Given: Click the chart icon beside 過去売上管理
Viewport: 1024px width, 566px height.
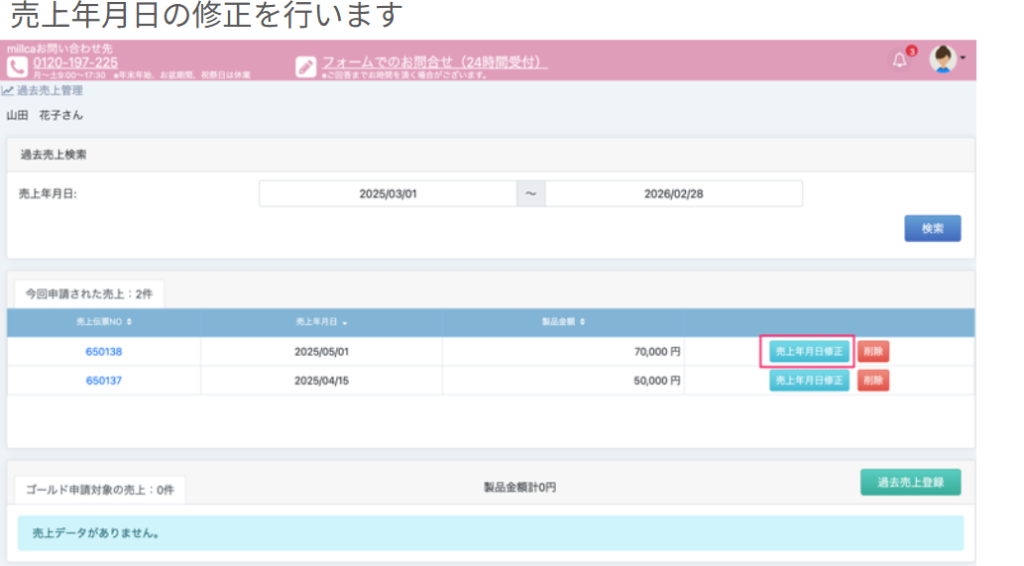Looking at the screenshot, I should point(8,91).
